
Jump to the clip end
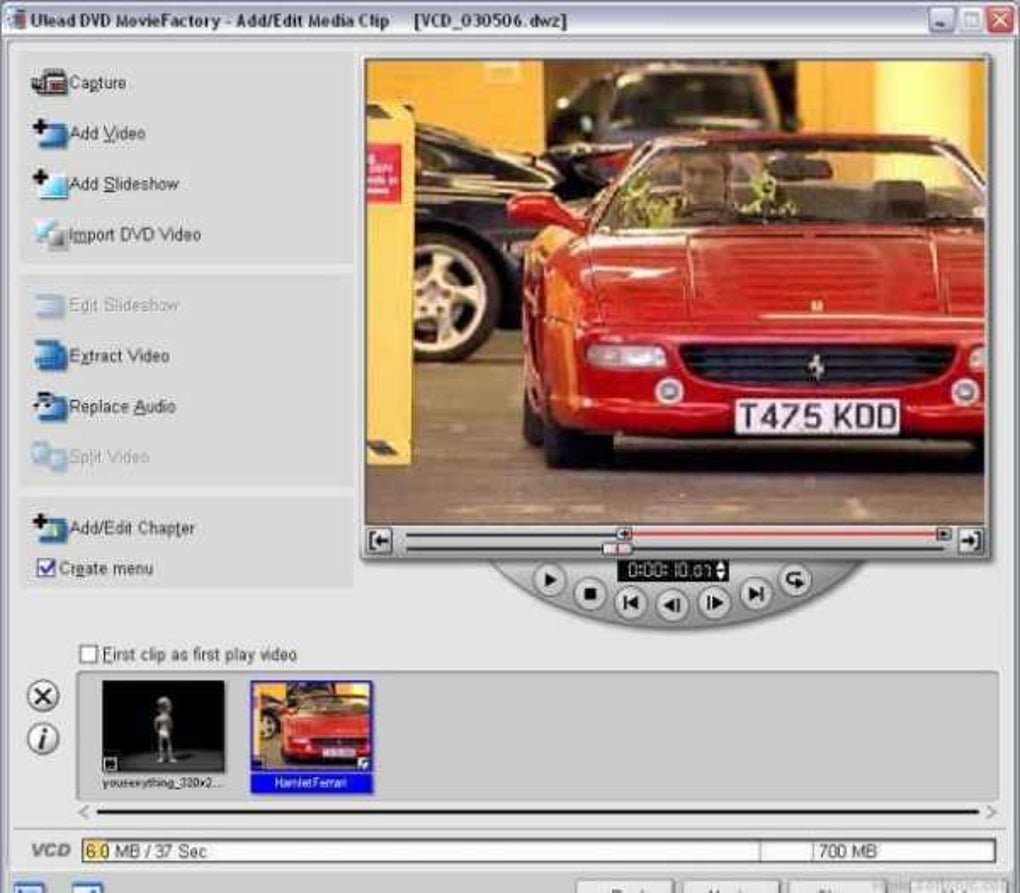pyautogui.click(x=755, y=593)
